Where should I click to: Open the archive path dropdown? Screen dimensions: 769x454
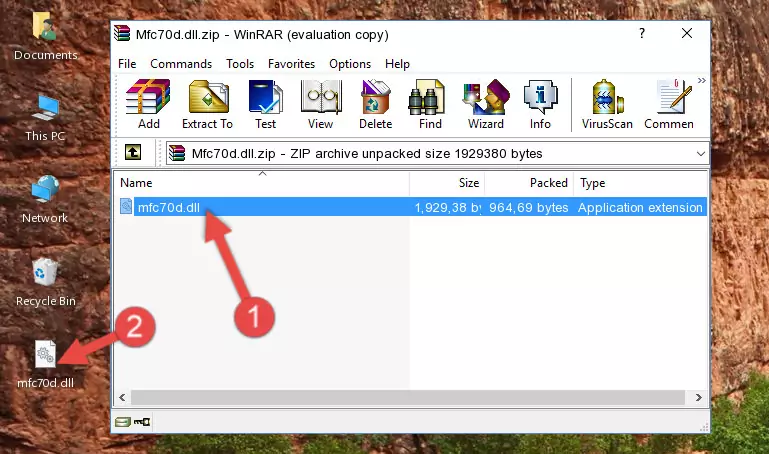(x=701, y=154)
